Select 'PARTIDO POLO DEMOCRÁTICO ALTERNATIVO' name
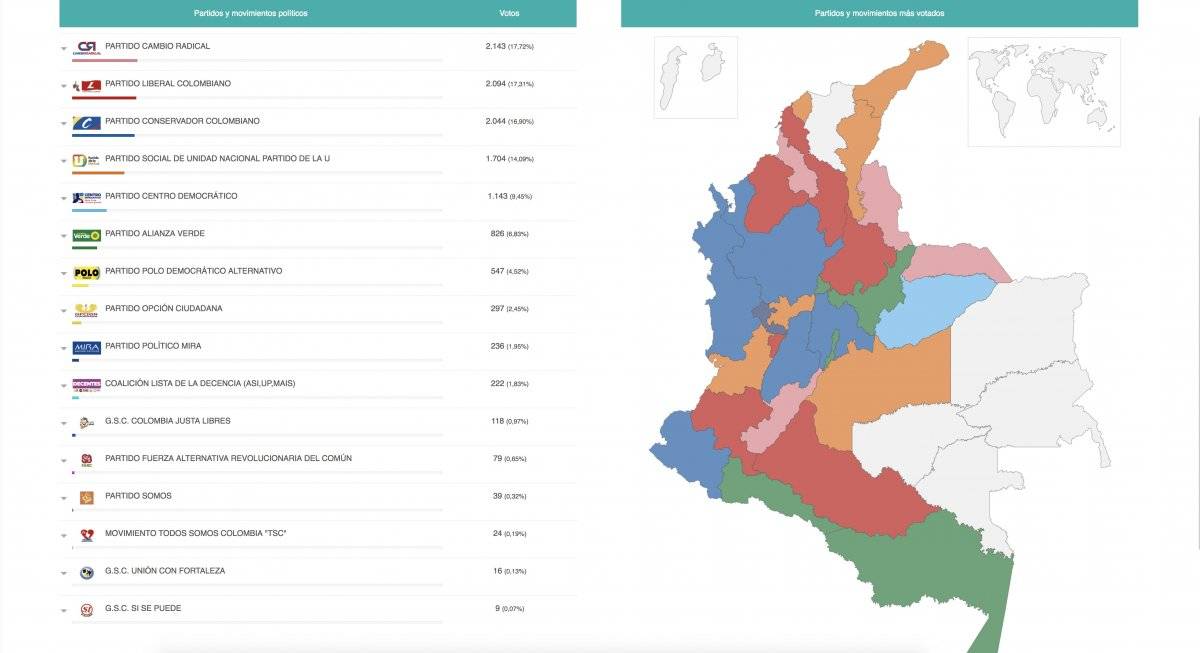The height and width of the screenshot is (653, 1200). [x=194, y=271]
